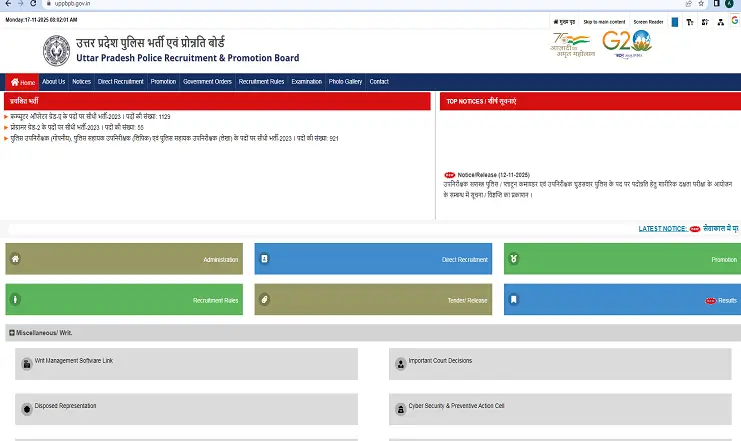The width and height of the screenshot is (741, 441).
Task: Select the blue theme color swatch
Action: 675,22
